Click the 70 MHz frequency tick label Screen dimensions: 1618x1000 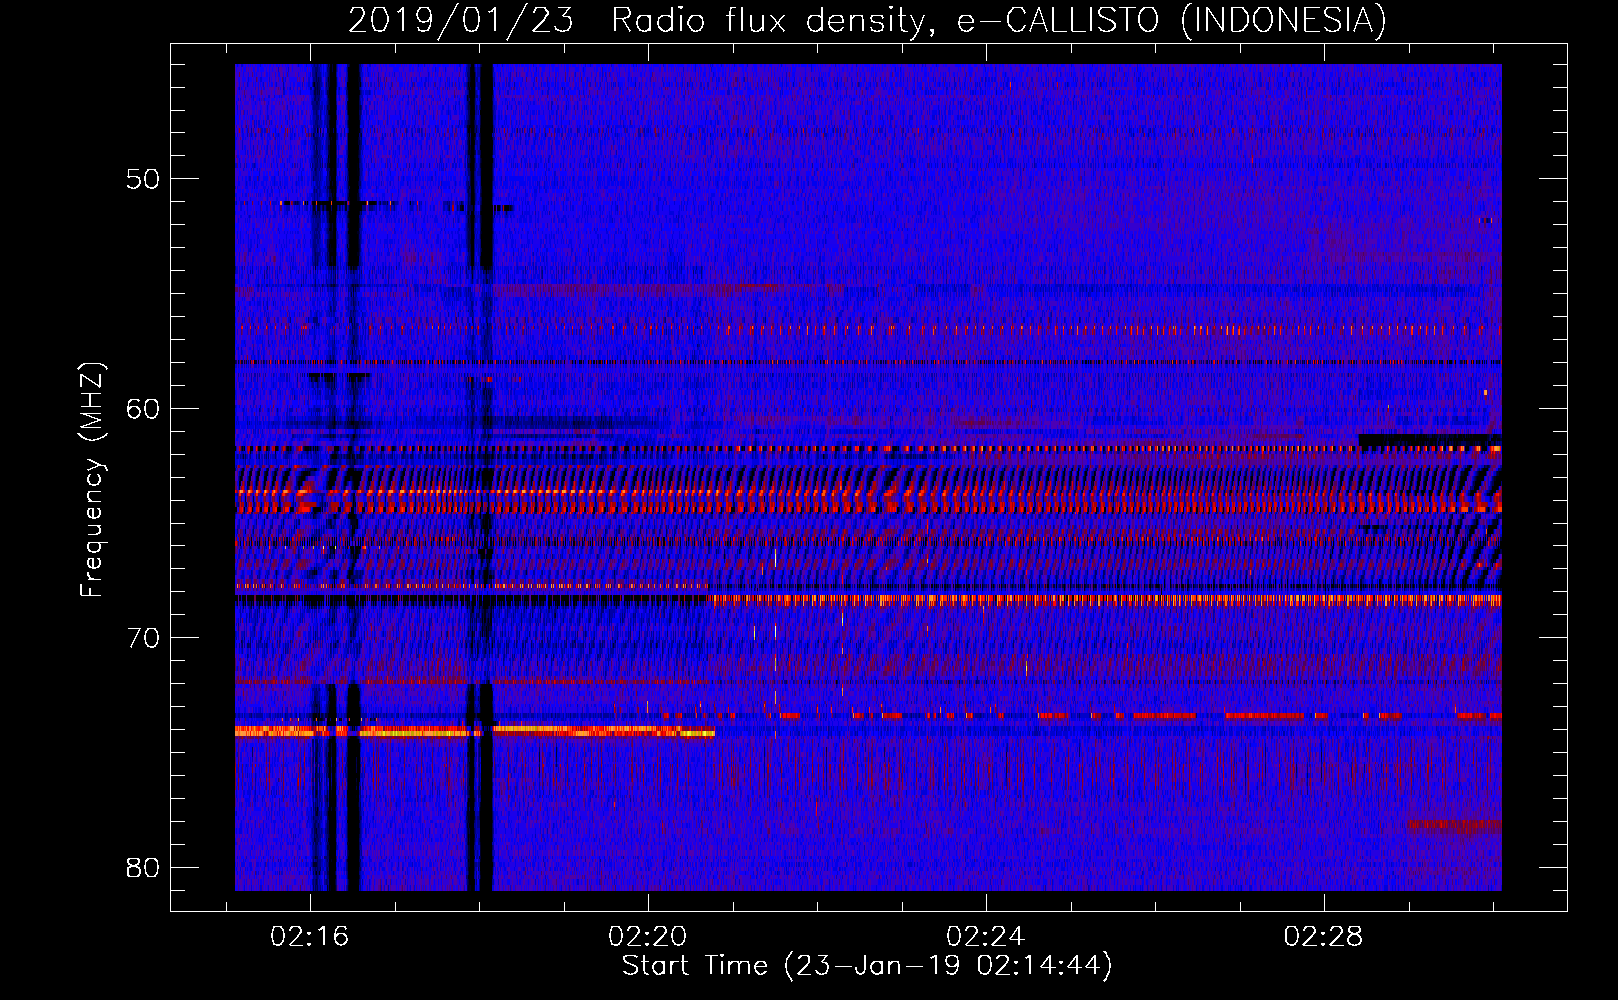tap(143, 638)
